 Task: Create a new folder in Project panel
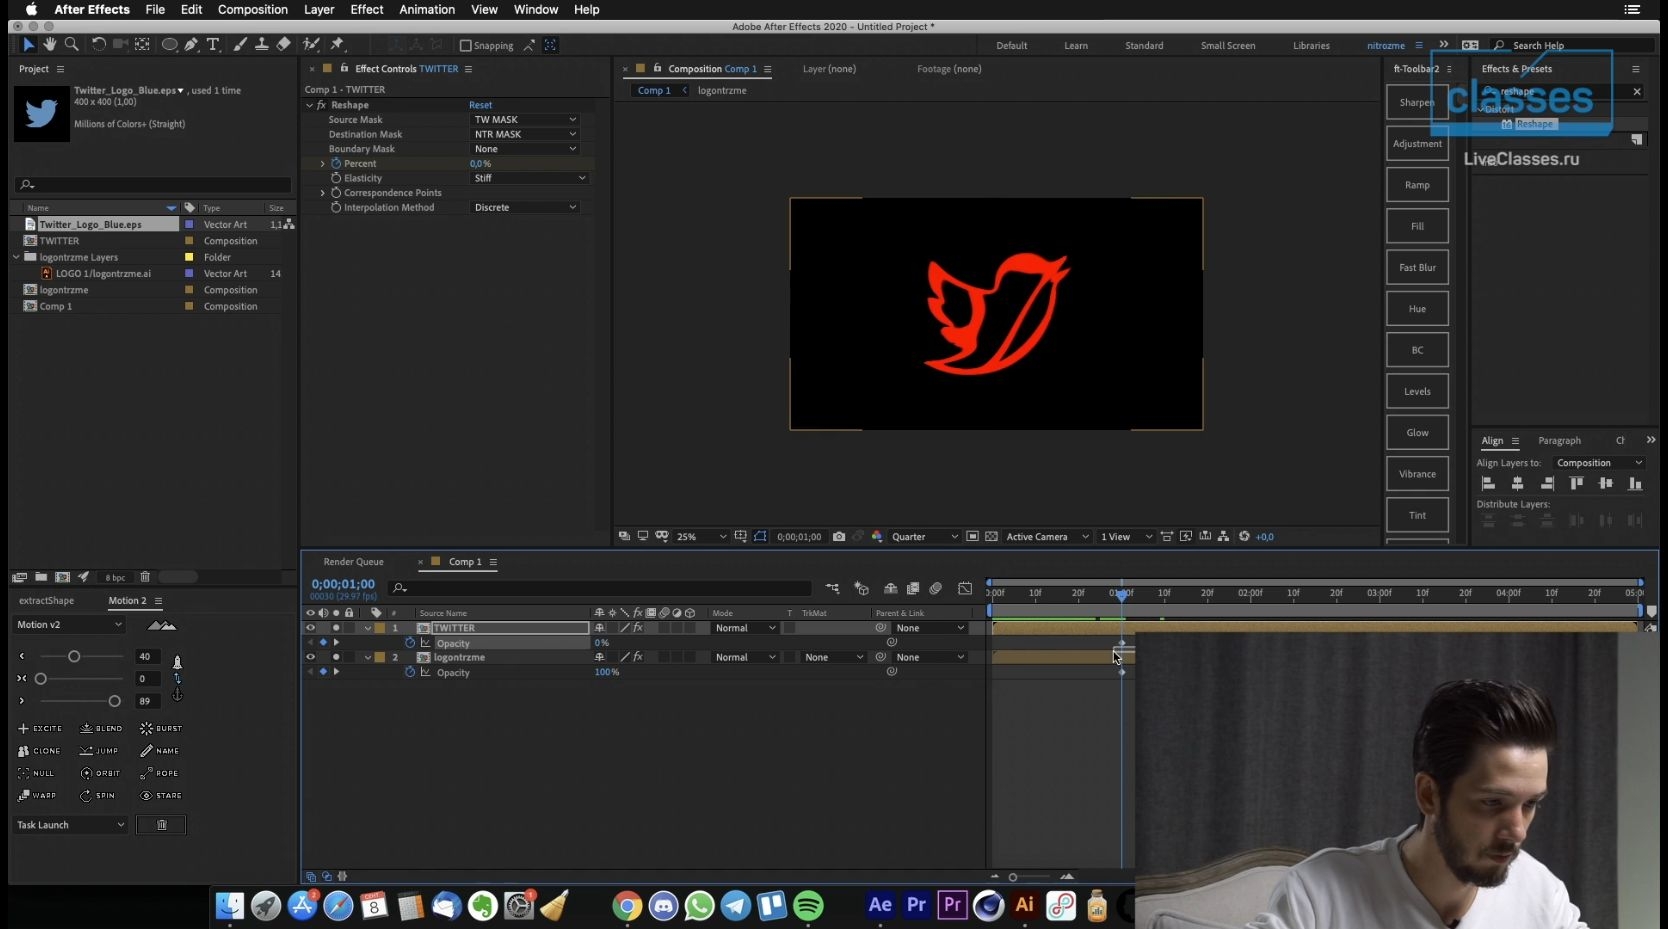tap(41, 577)
